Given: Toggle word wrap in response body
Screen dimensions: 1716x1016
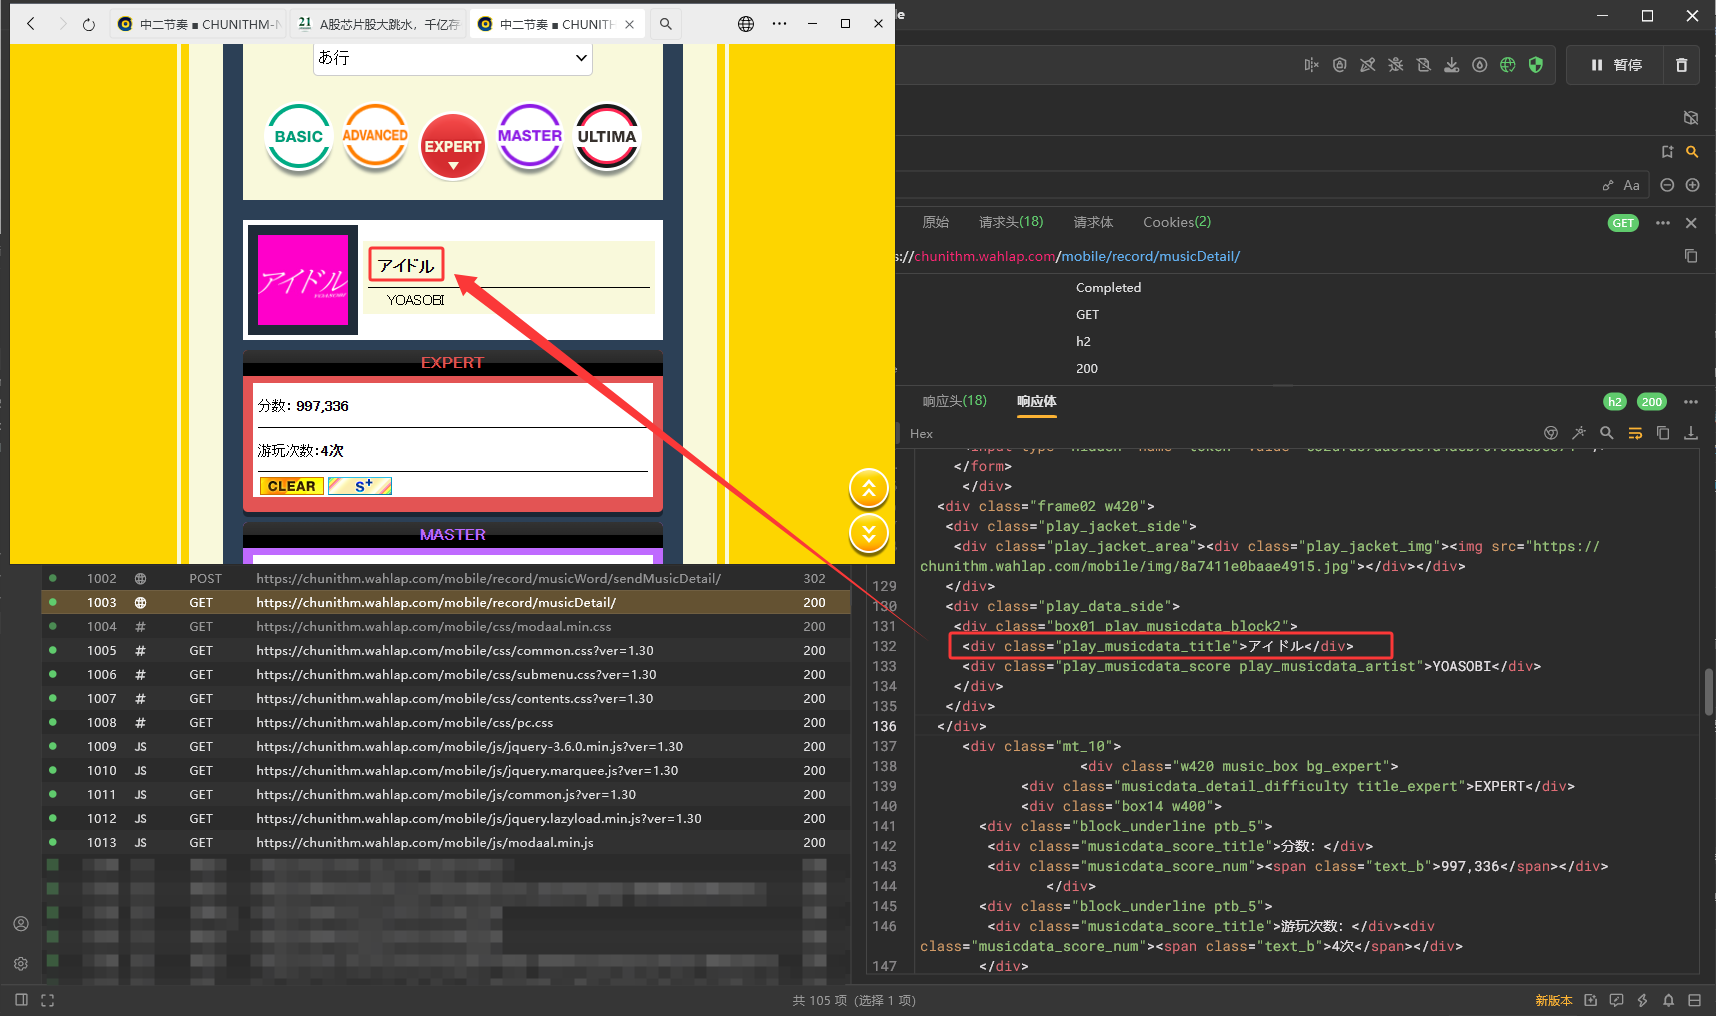Looking at the screenshot, I should coord(1635,433).
